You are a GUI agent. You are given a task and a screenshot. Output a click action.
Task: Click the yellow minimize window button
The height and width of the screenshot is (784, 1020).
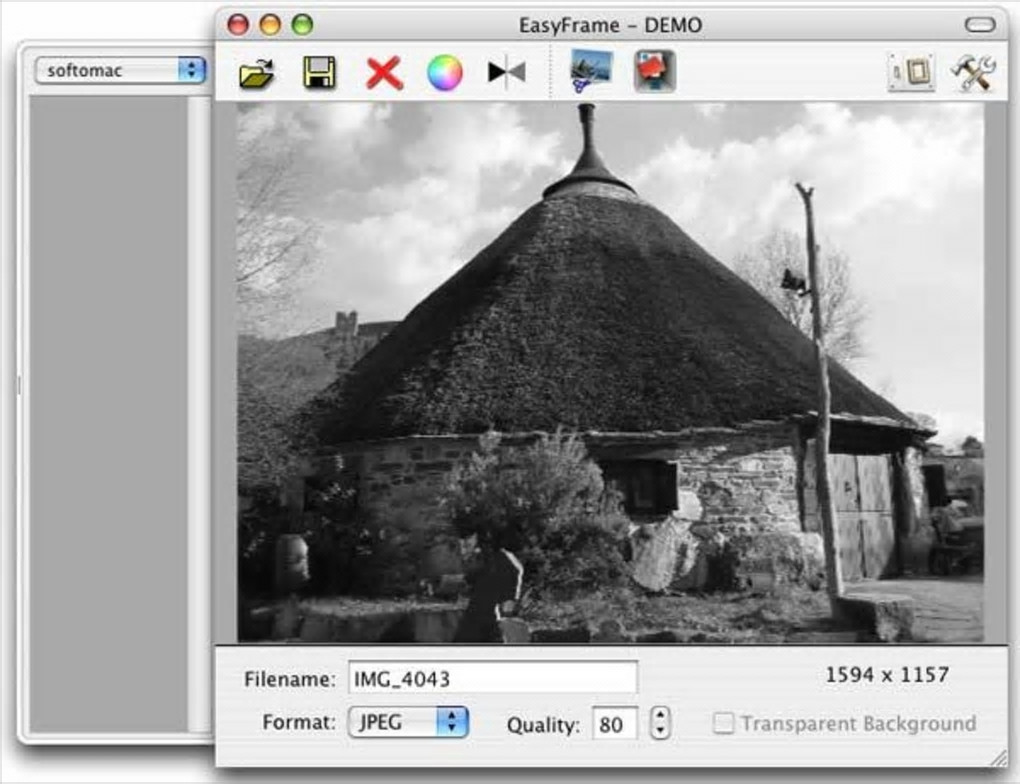(270, 25)
